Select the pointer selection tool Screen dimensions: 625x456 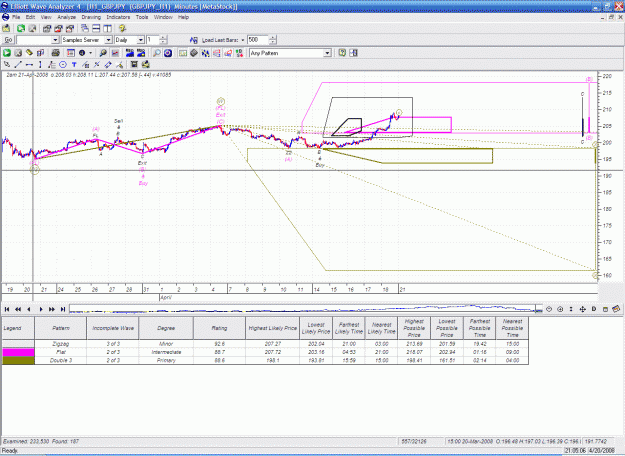pos(7,64)
